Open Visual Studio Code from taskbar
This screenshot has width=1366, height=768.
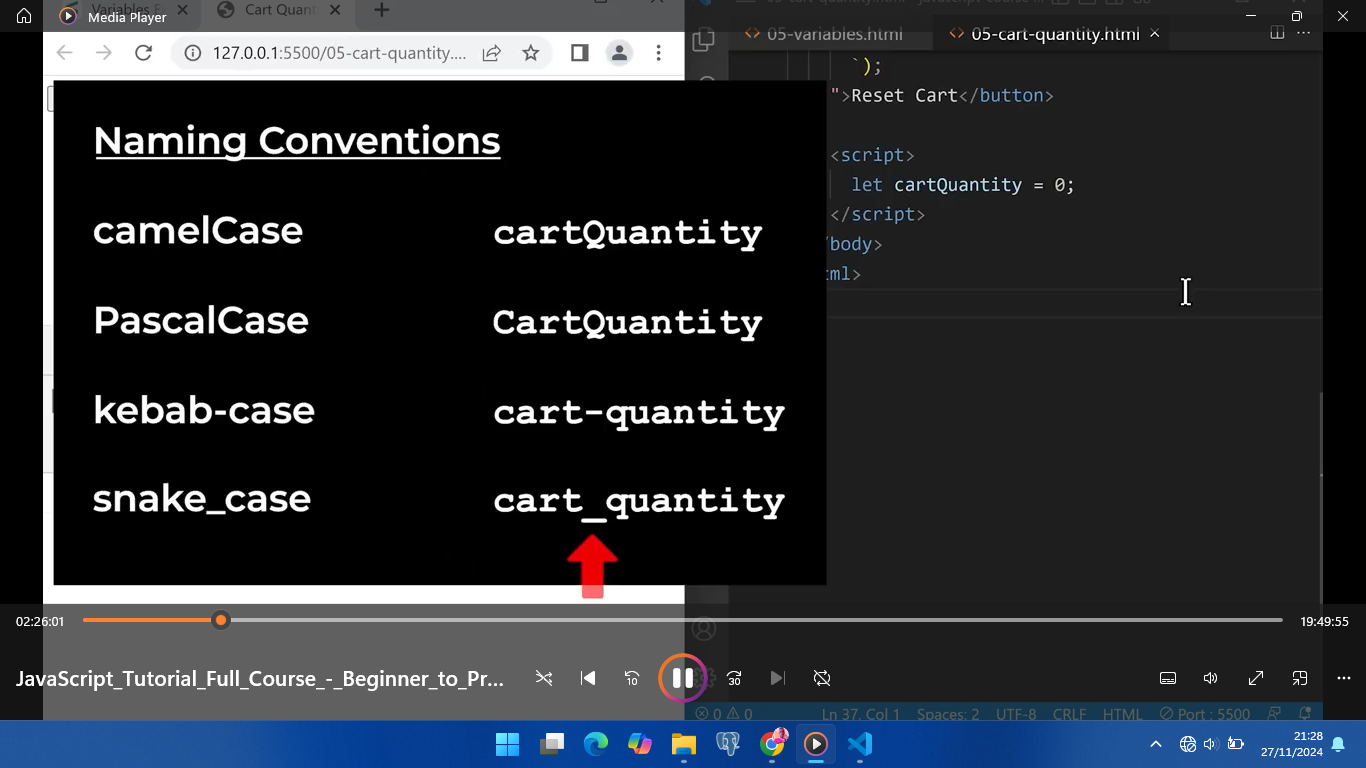(x=860, y=744)
